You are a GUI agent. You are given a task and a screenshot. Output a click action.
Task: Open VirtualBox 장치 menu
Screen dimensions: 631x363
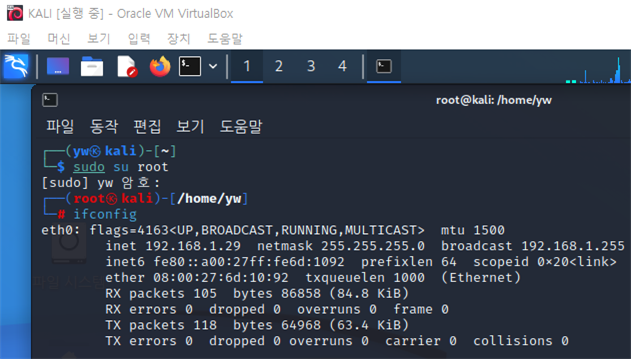[178, 39]
